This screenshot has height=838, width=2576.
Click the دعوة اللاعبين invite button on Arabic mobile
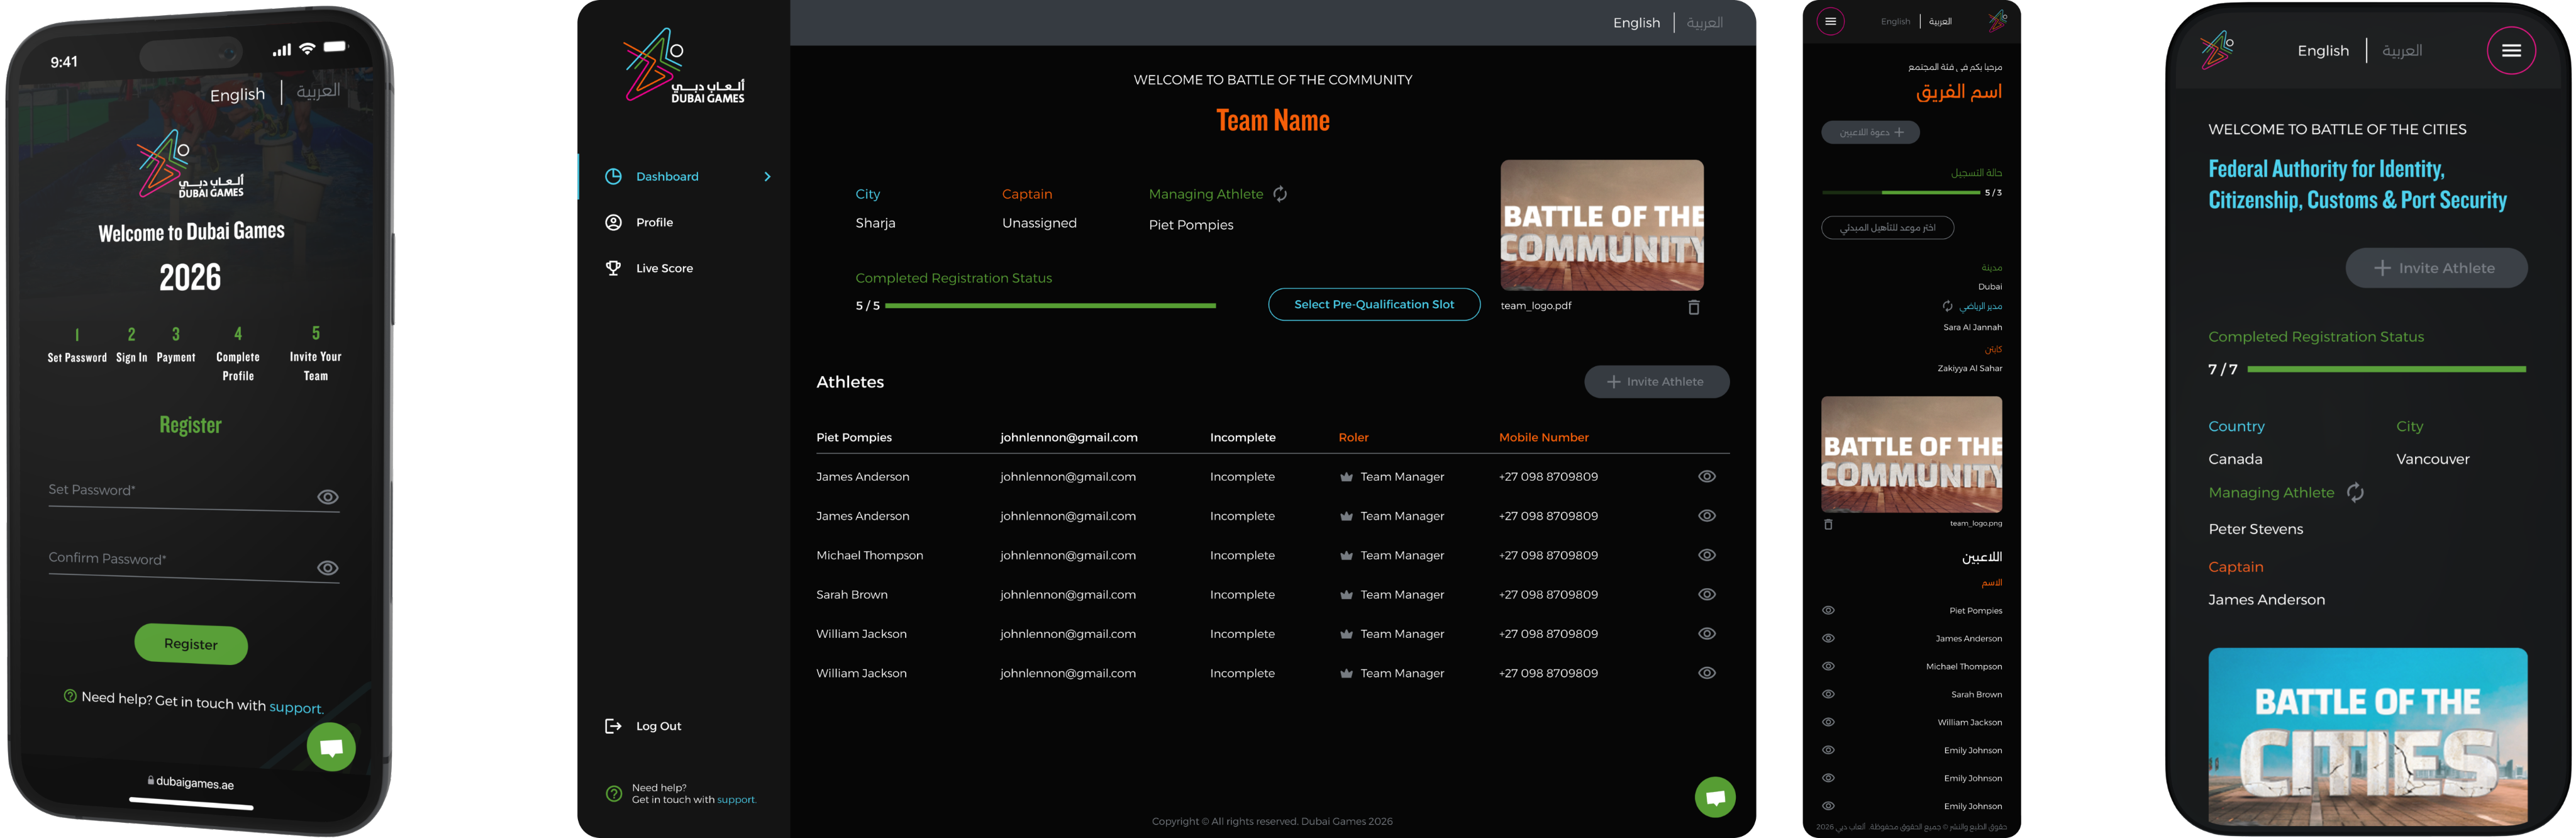click(x=1870, y=132)
